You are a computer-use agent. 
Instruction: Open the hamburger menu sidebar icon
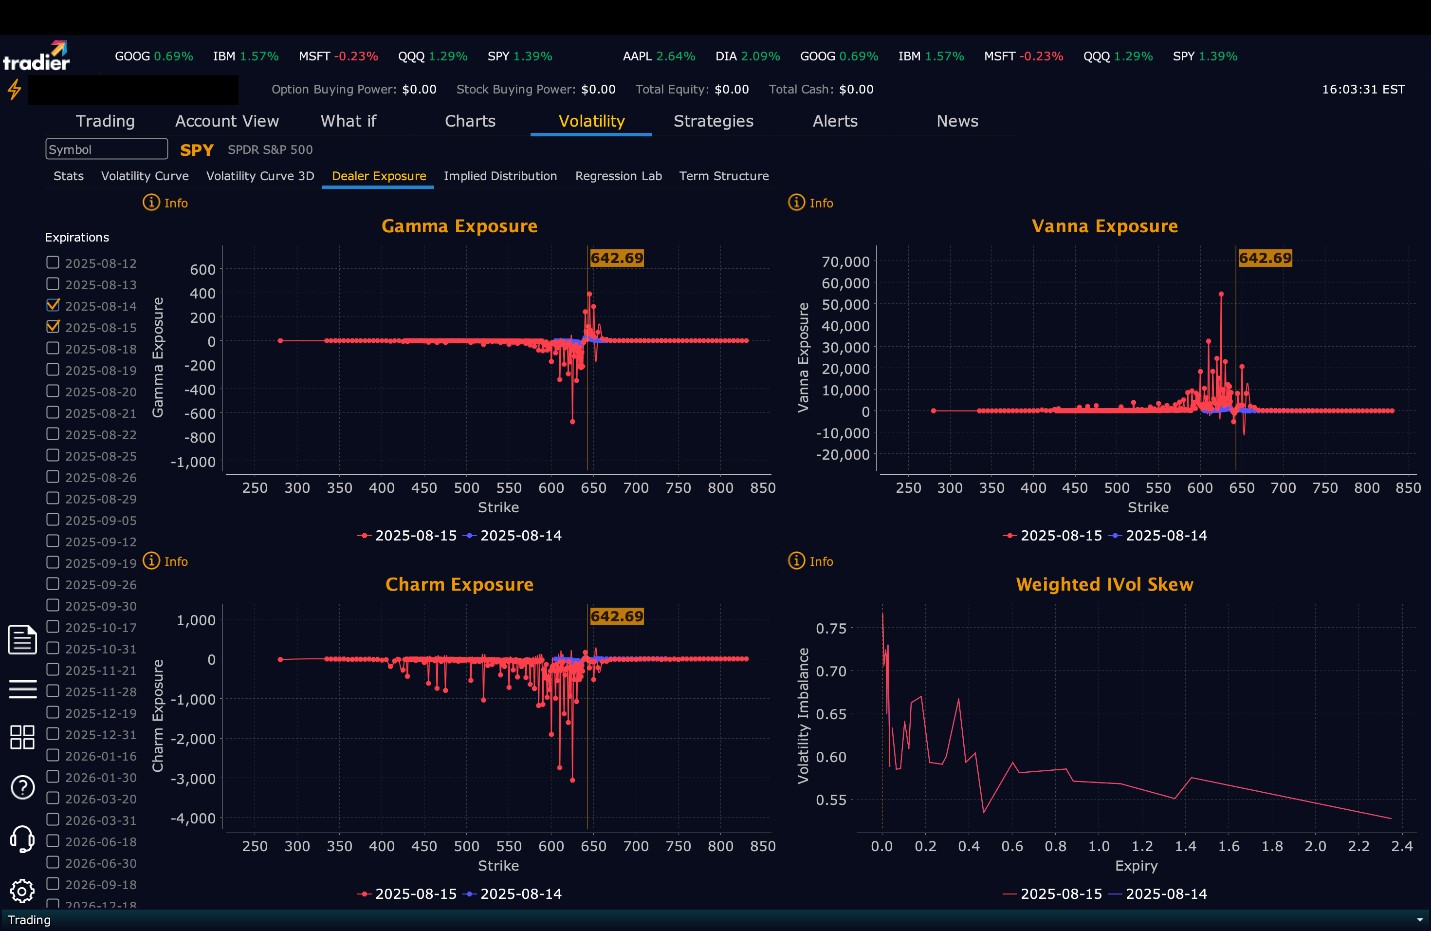(22, 689)
